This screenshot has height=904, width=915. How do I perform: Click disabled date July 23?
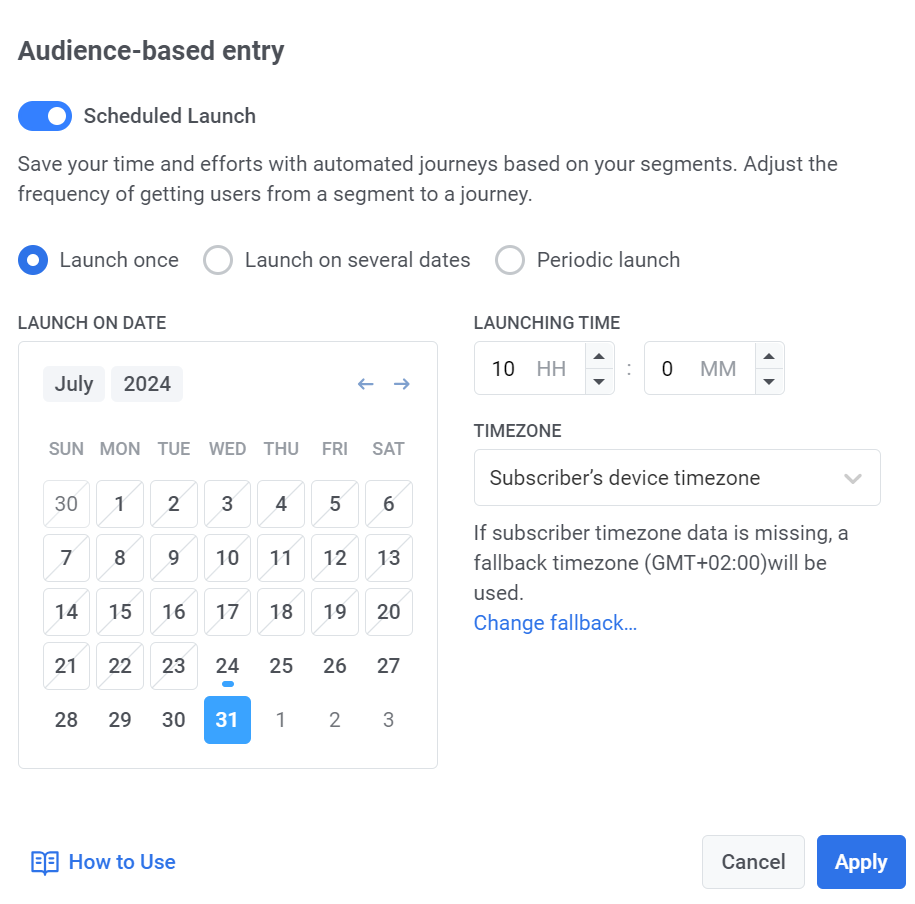pos(174,666)
